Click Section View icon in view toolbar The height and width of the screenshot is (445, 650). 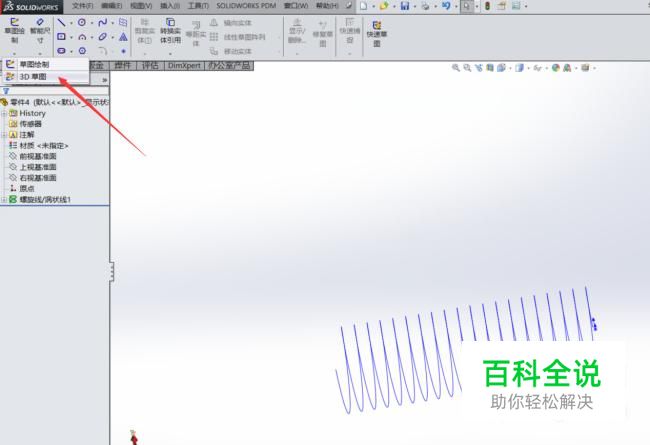[490, 68]
